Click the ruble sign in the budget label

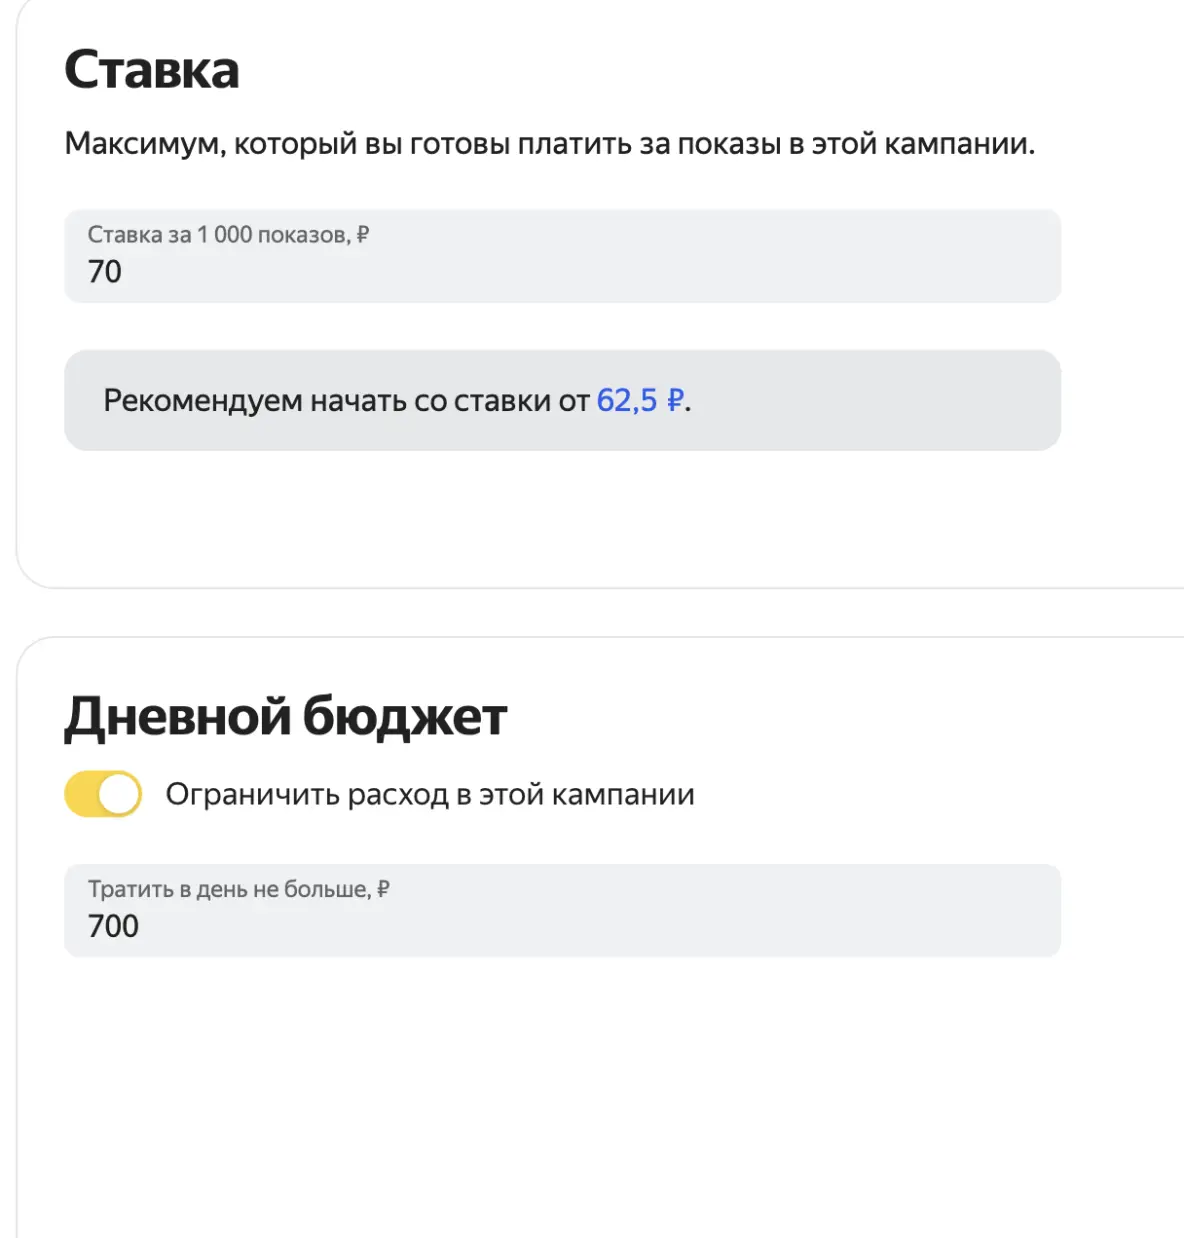pos(383,889)
